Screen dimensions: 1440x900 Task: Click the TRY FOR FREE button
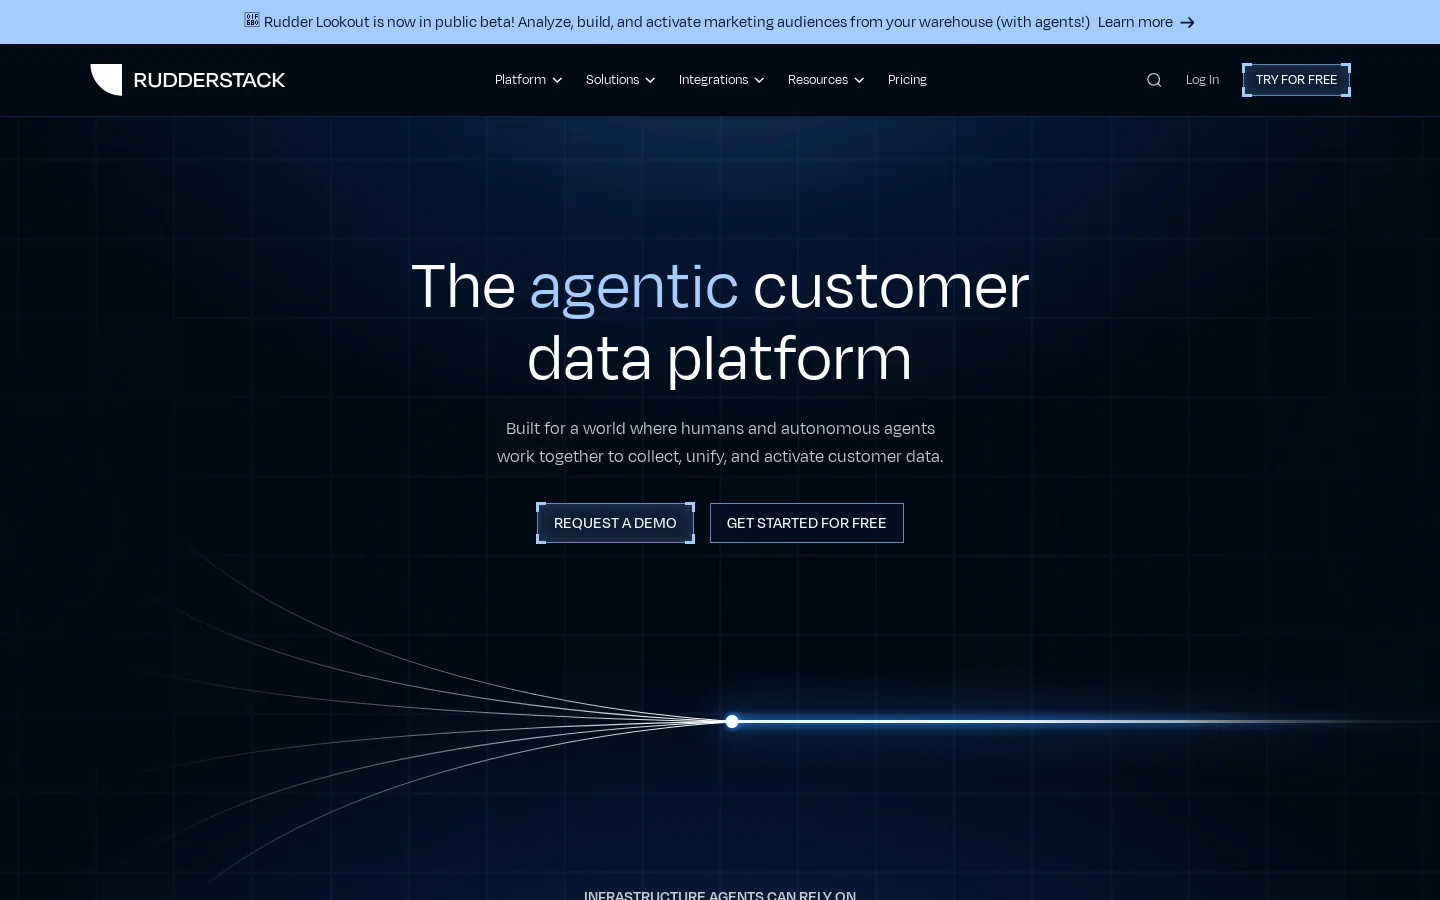(1296, 80)
